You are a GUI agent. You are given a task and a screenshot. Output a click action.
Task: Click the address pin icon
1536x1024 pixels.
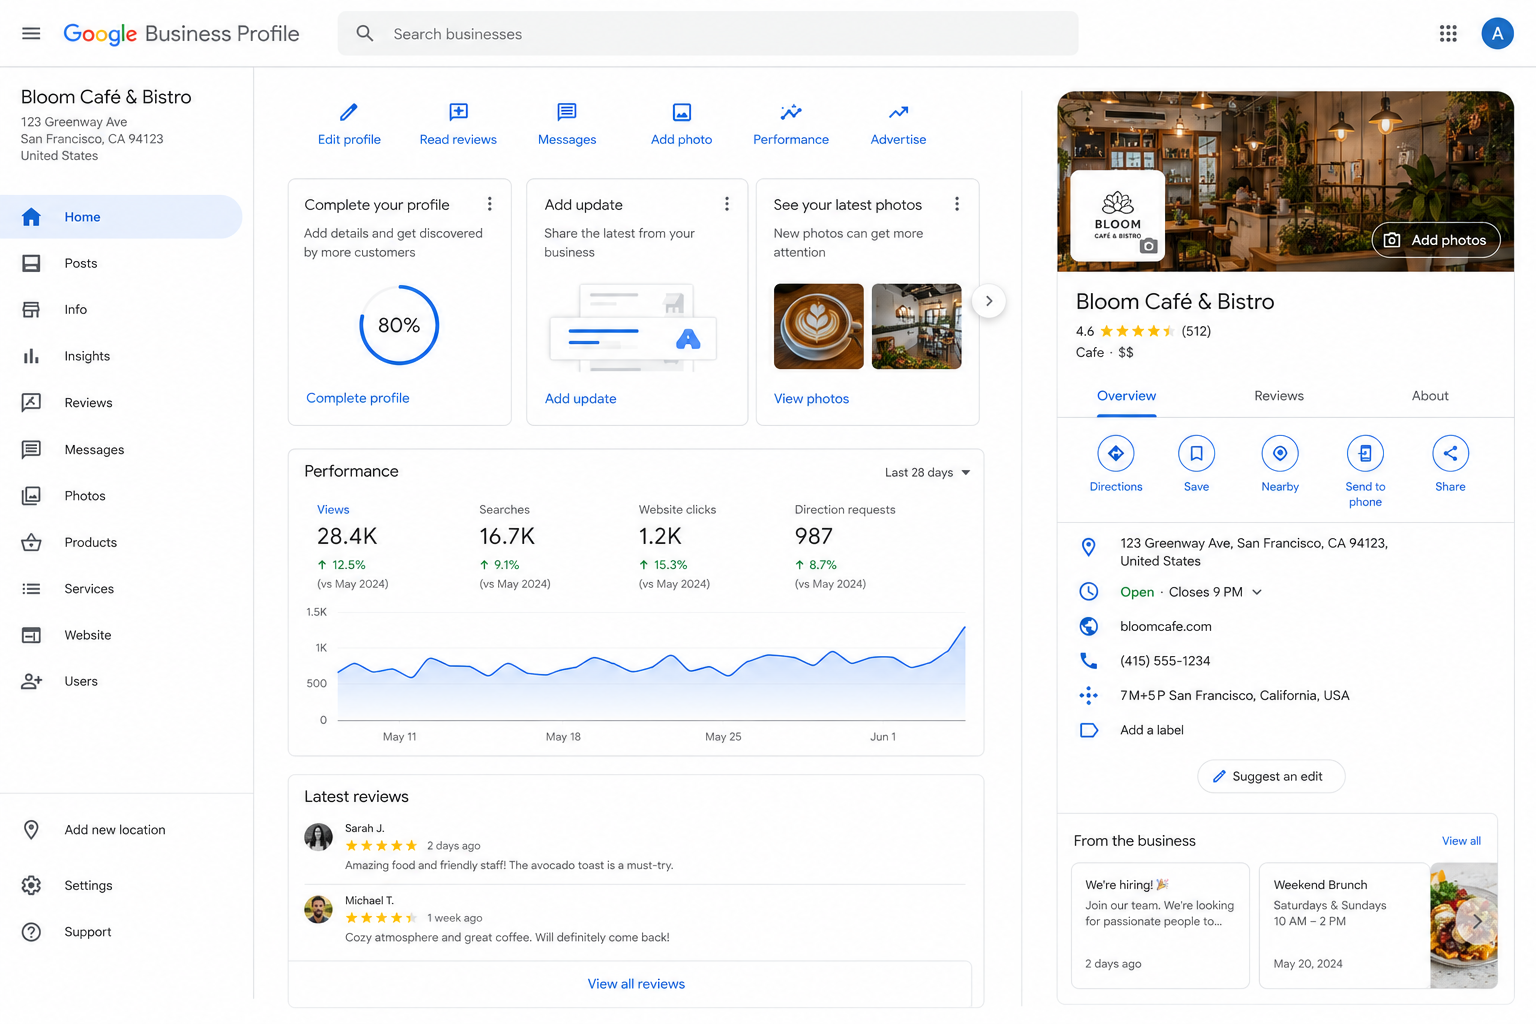coord(1089,547)
